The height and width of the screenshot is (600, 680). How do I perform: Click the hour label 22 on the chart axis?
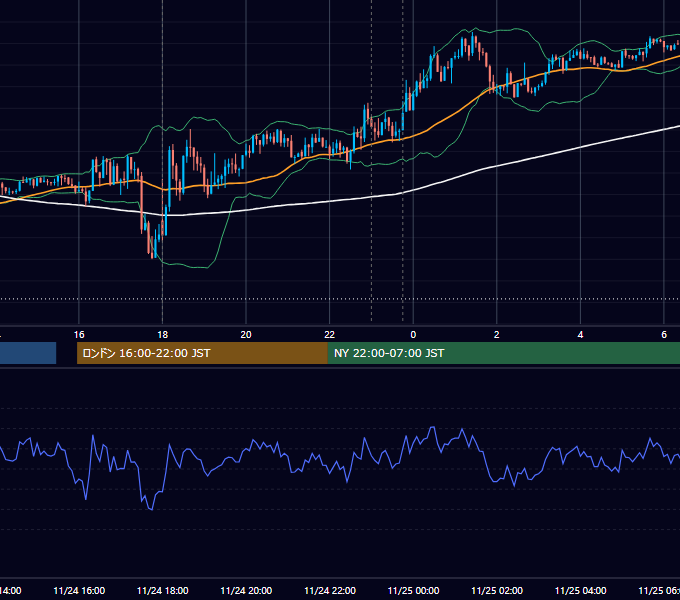330,335
